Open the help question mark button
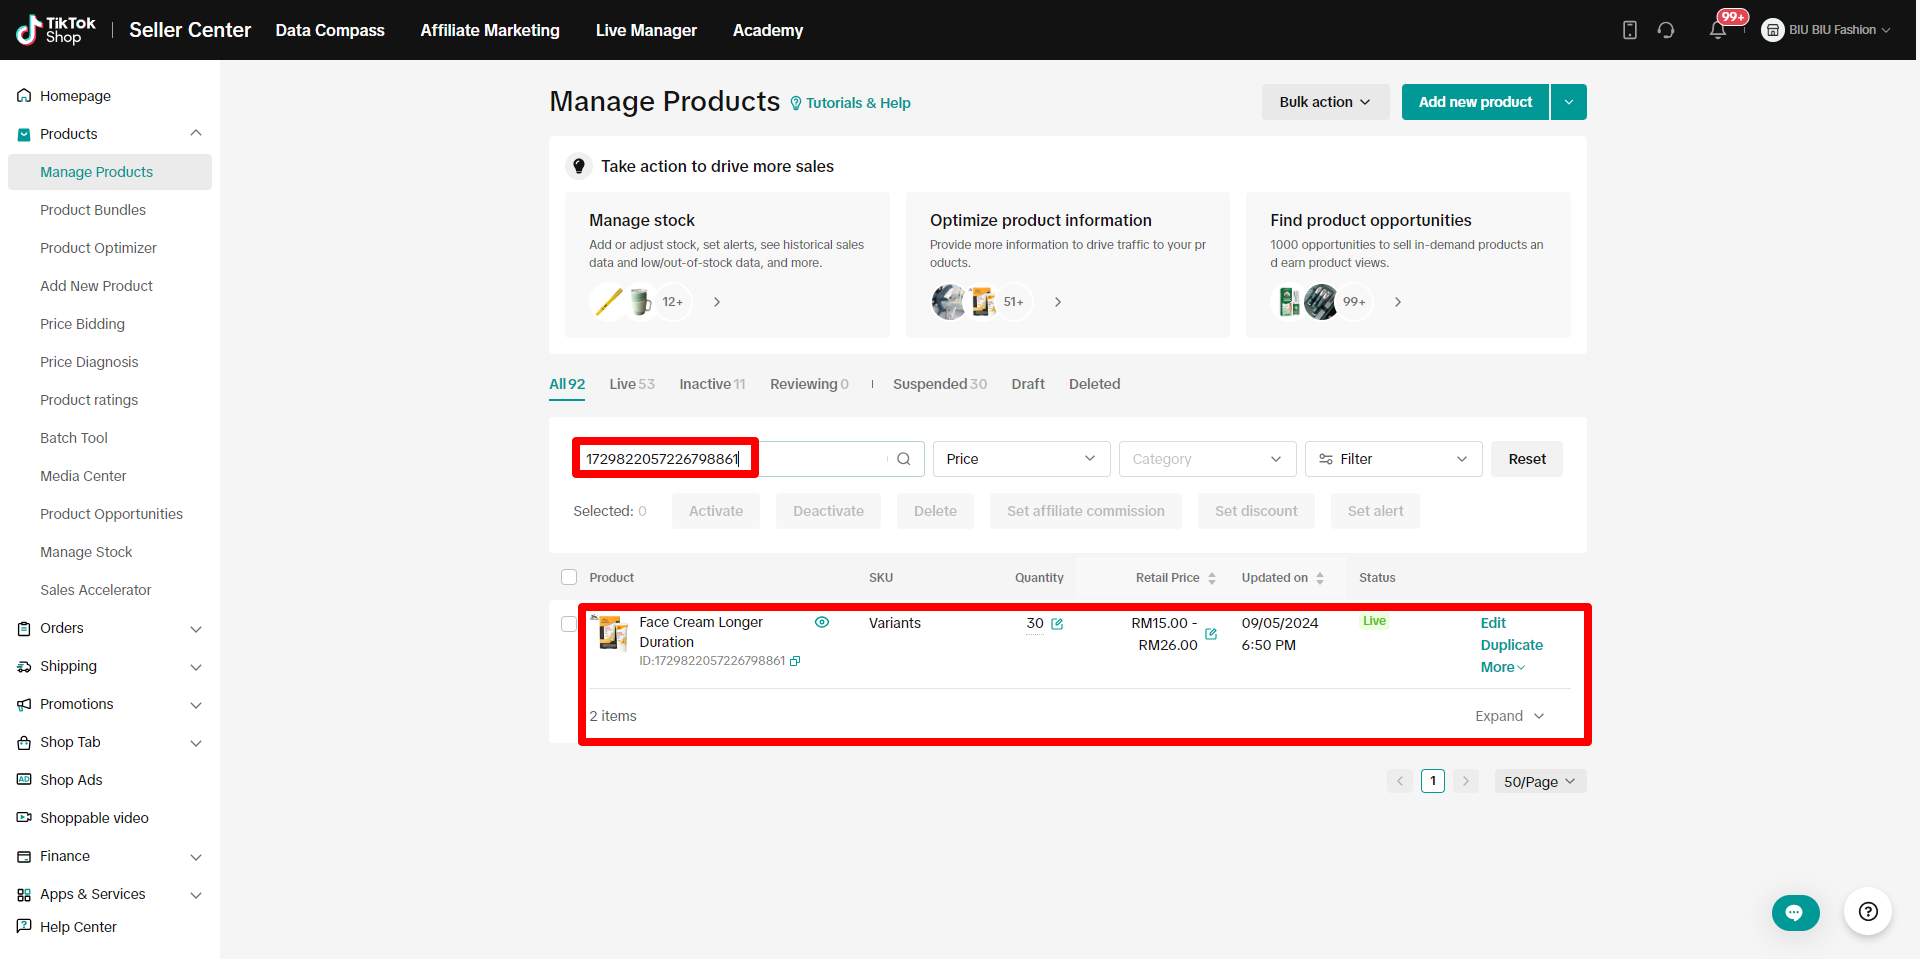 [1868, 912]
